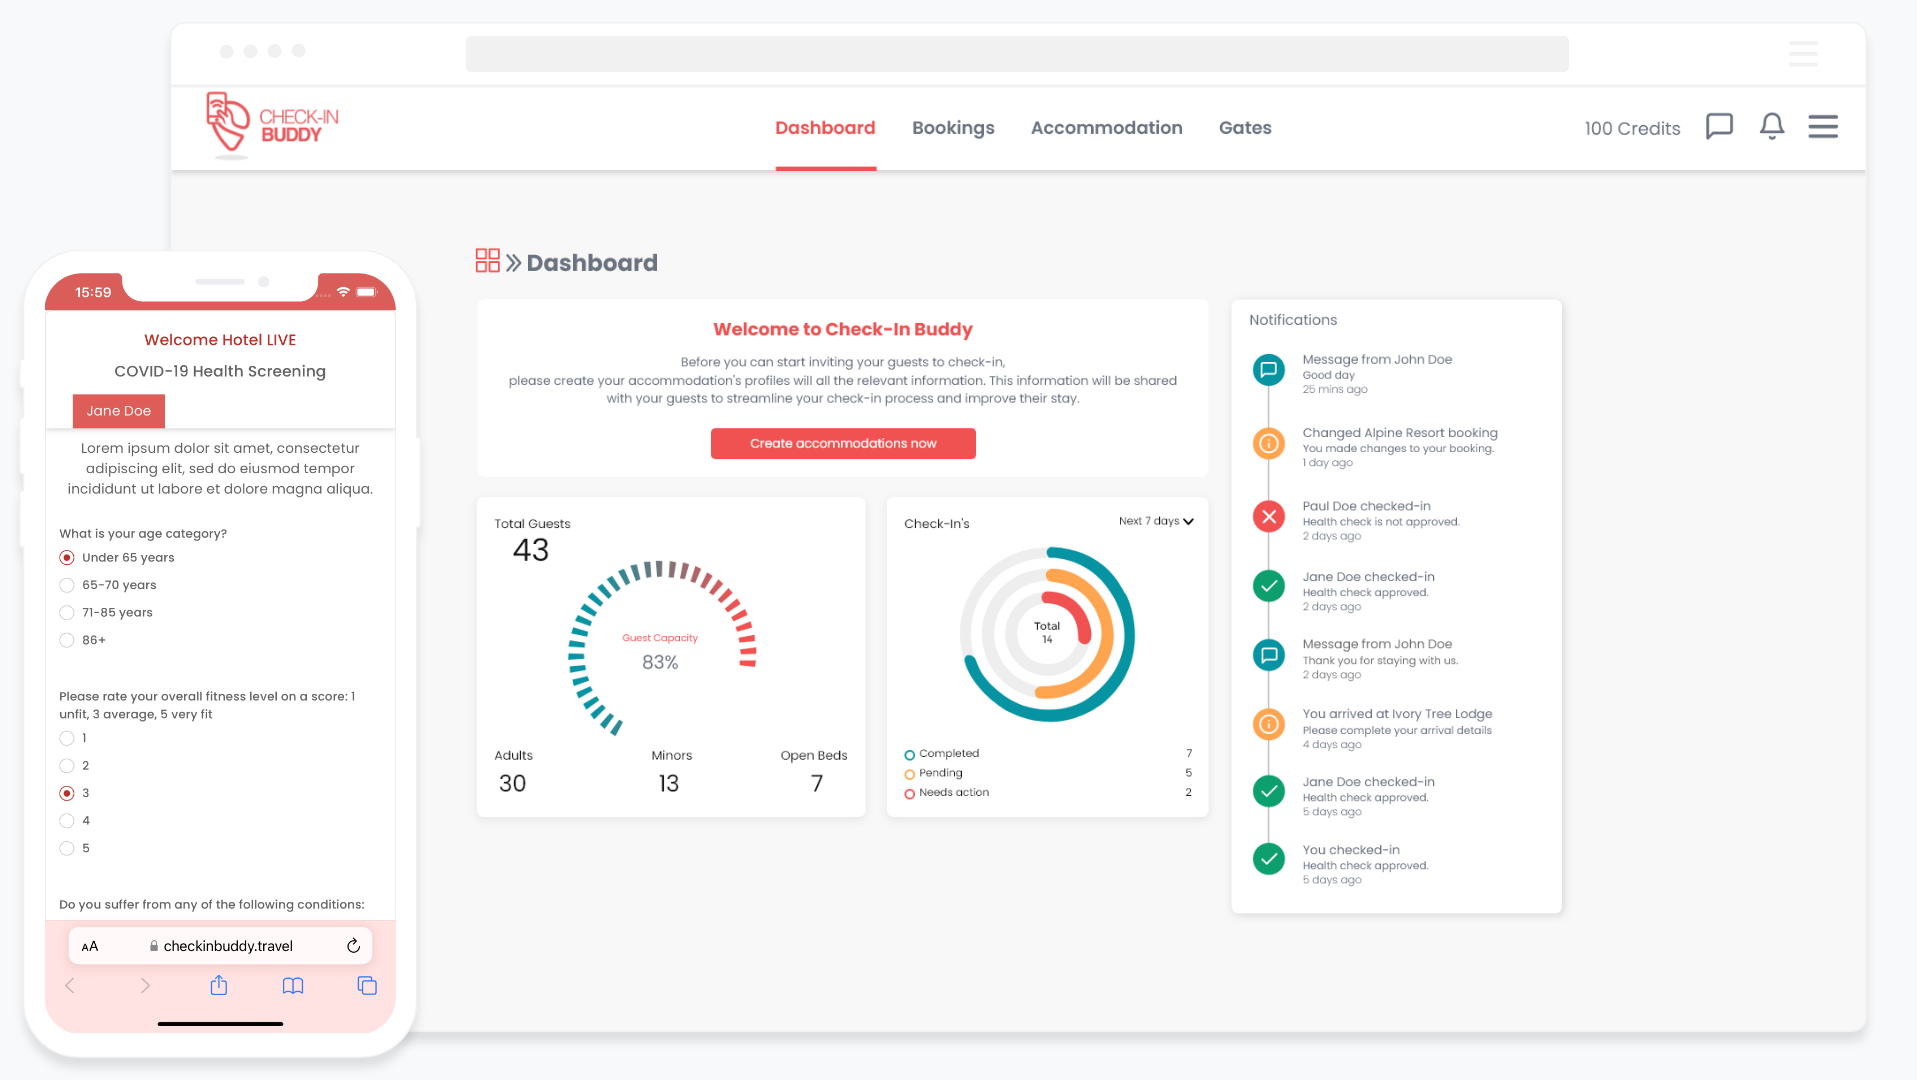
Task: Open the Gates tab
Action: click(x=1245, y=128)
